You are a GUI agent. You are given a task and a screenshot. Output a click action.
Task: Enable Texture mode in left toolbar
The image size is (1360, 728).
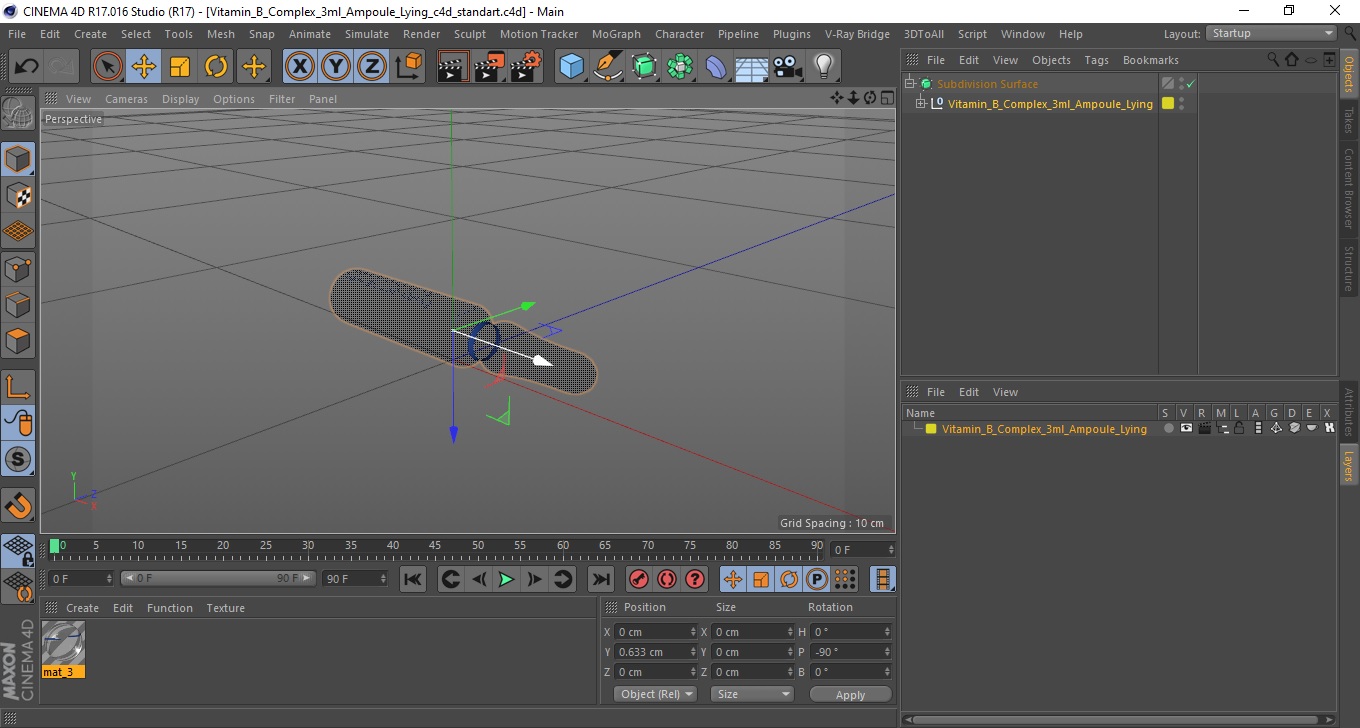19,195
